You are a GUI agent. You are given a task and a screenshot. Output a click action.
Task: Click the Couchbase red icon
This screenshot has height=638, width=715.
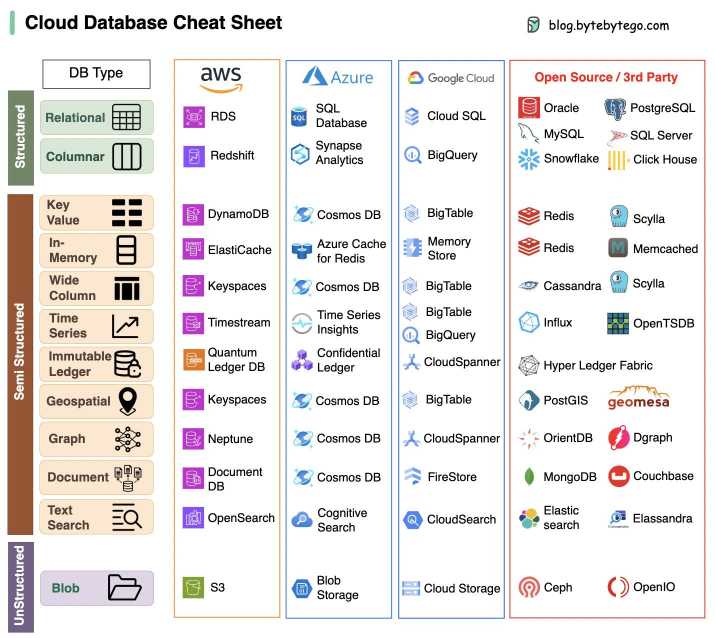tap(618, 476)
